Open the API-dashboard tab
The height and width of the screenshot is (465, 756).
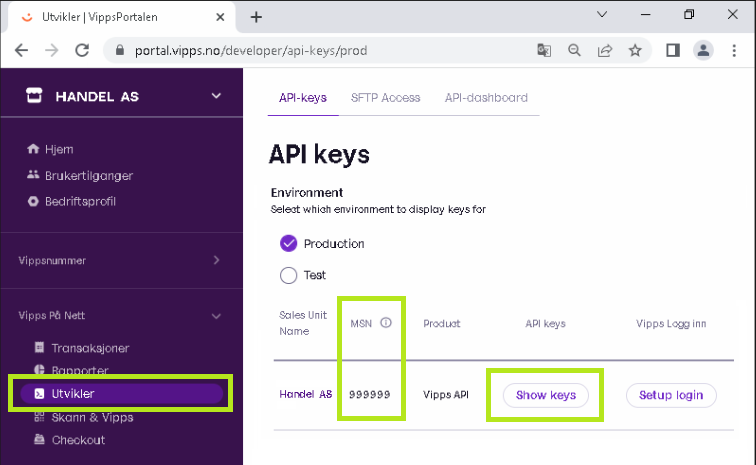tap(486, 98)
